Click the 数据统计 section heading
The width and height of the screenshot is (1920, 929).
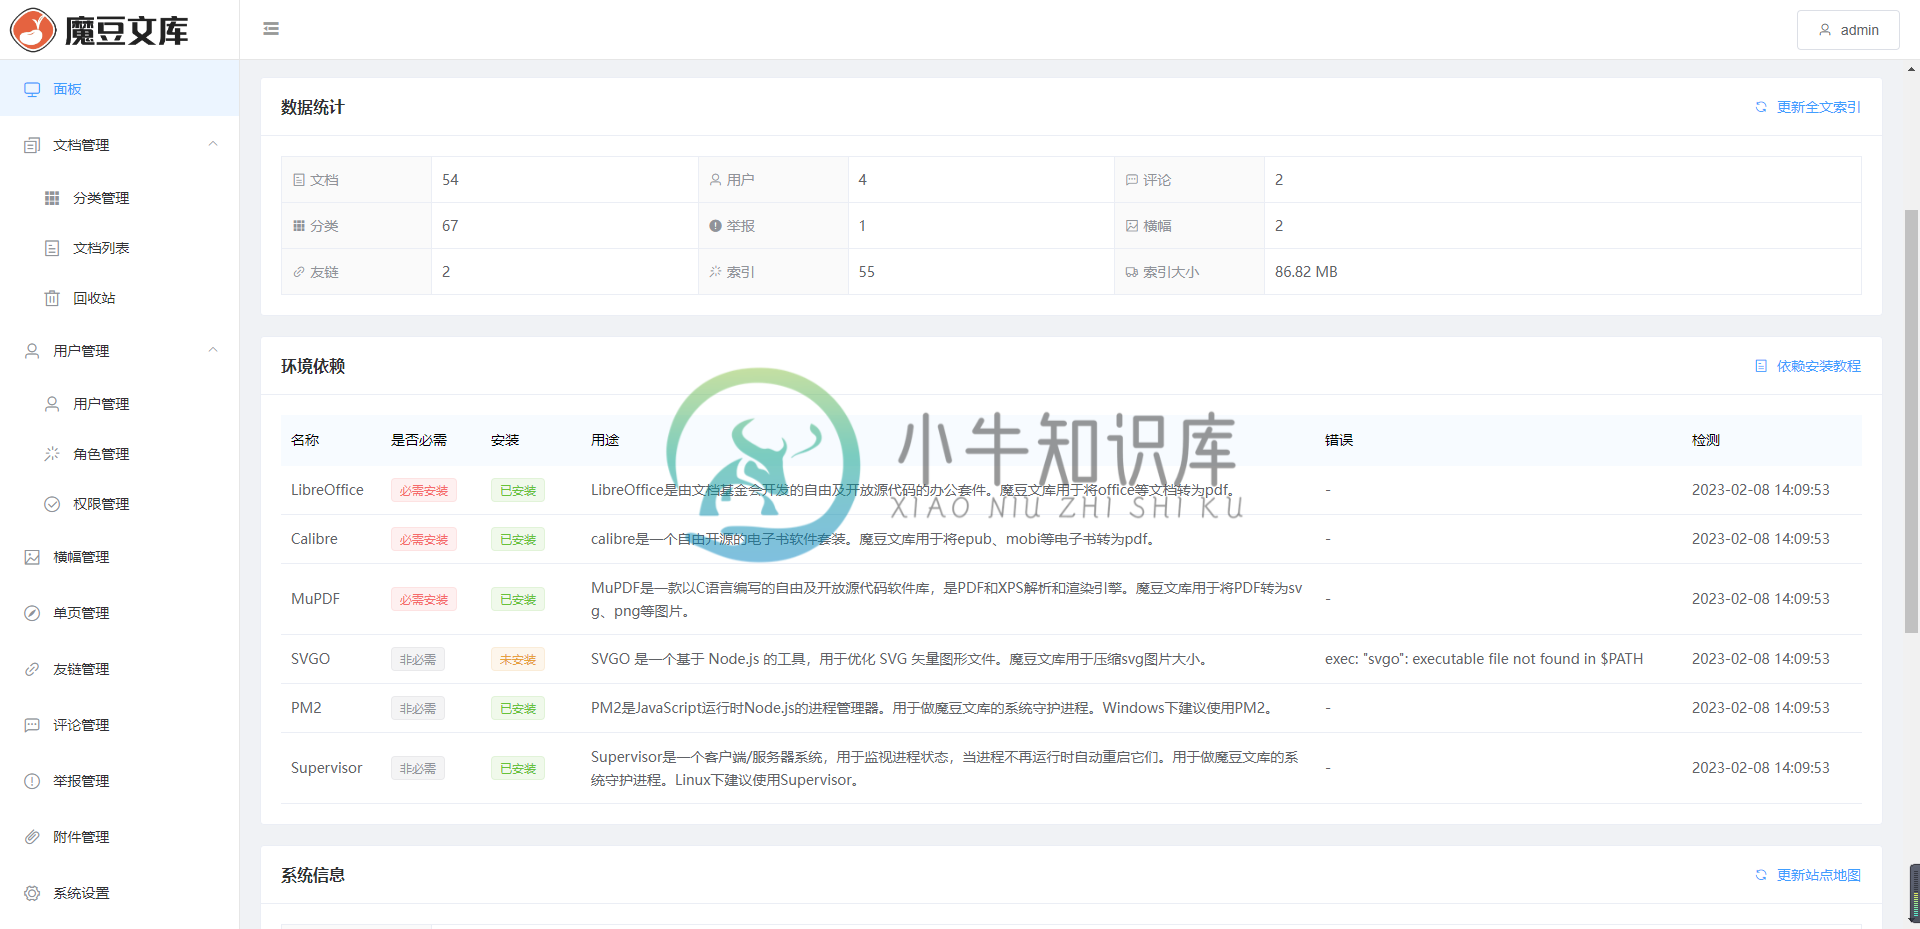click(x=312, y=107)
